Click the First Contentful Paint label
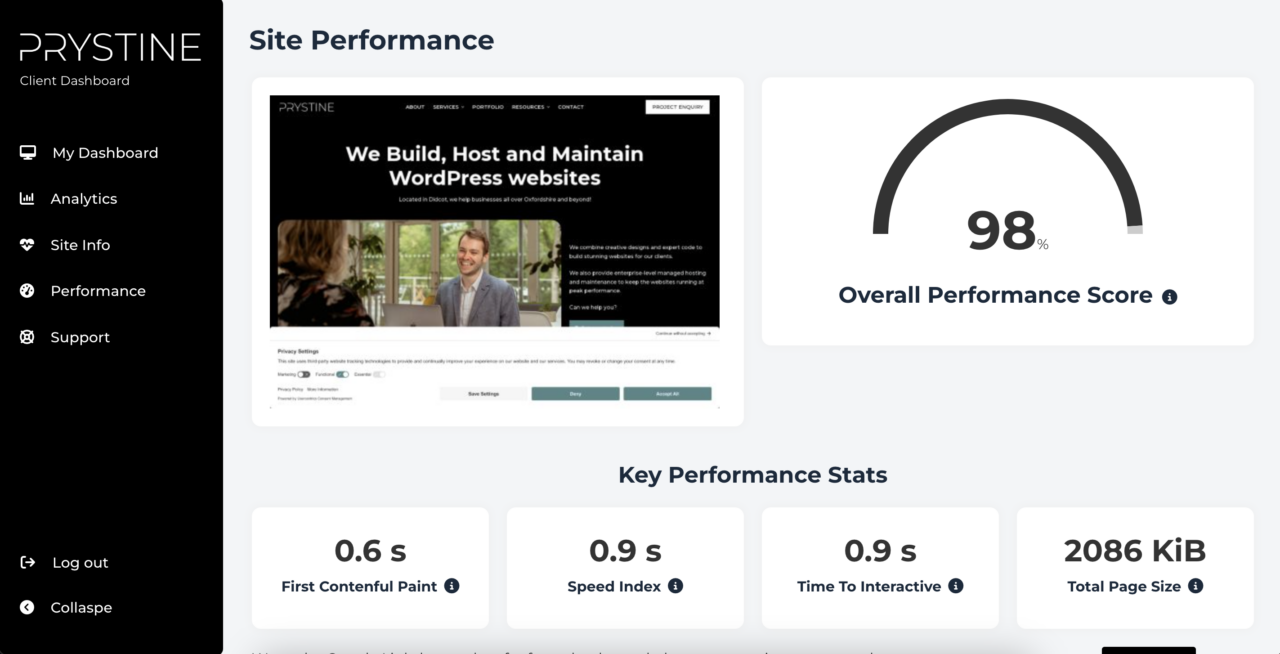Image resolution: width=1280 pixels, height=654 pixels. coord(359,587)
